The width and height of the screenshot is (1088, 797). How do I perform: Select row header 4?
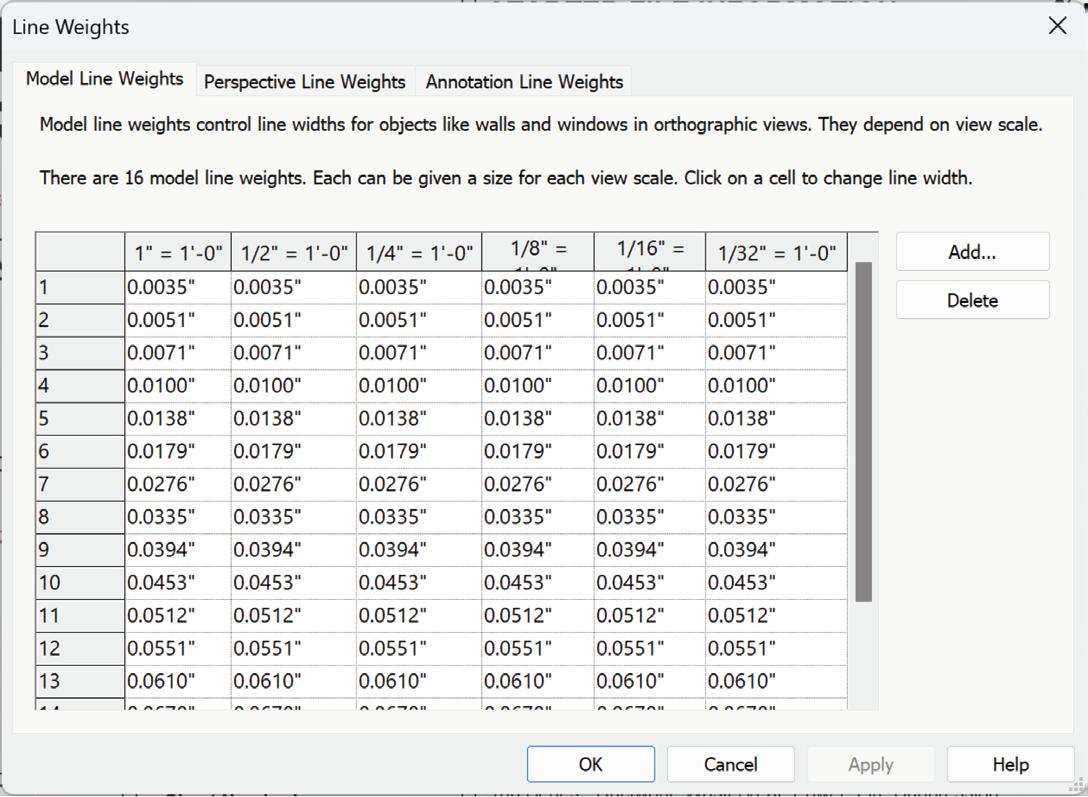[80, 386]
